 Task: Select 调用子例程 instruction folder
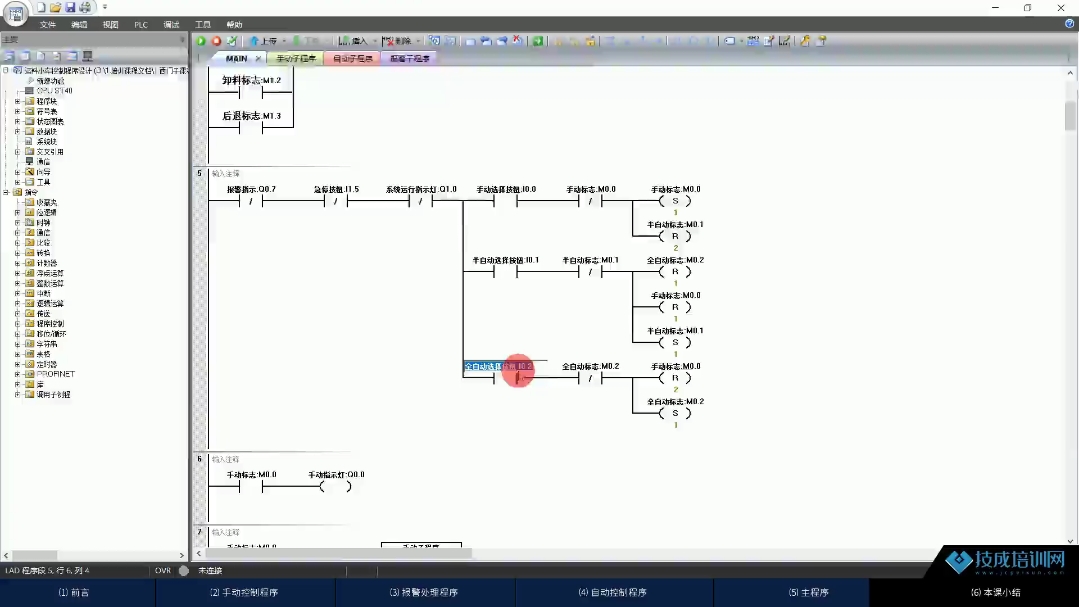pos(53,394)
